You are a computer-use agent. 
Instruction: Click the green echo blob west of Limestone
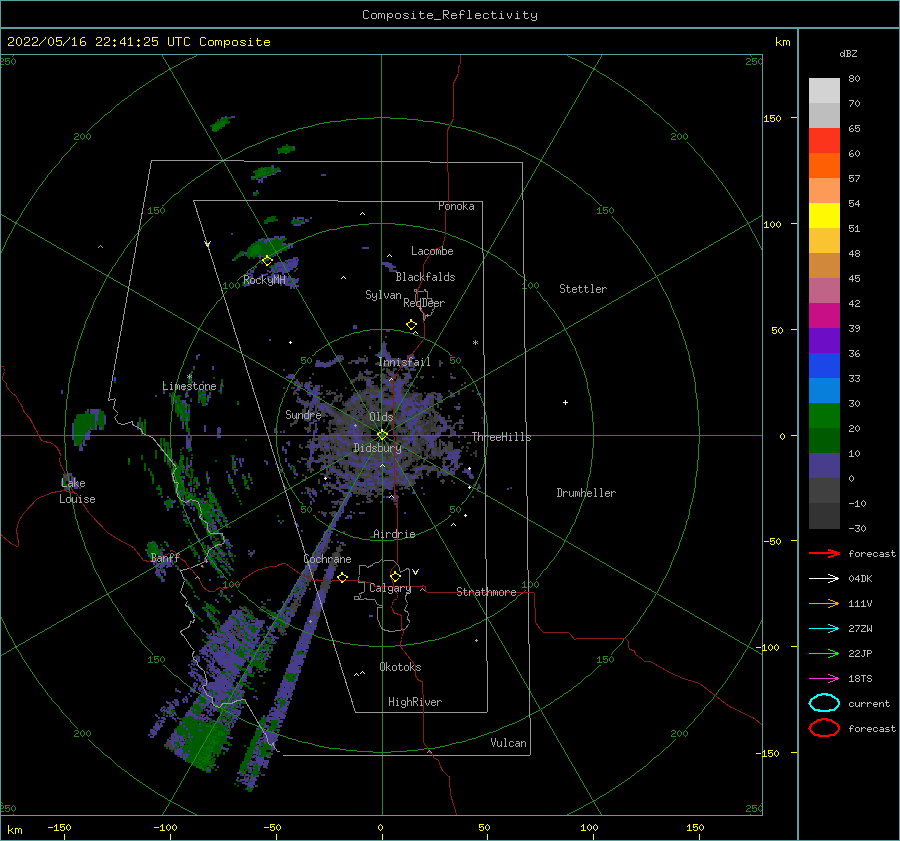coord(88,427)
